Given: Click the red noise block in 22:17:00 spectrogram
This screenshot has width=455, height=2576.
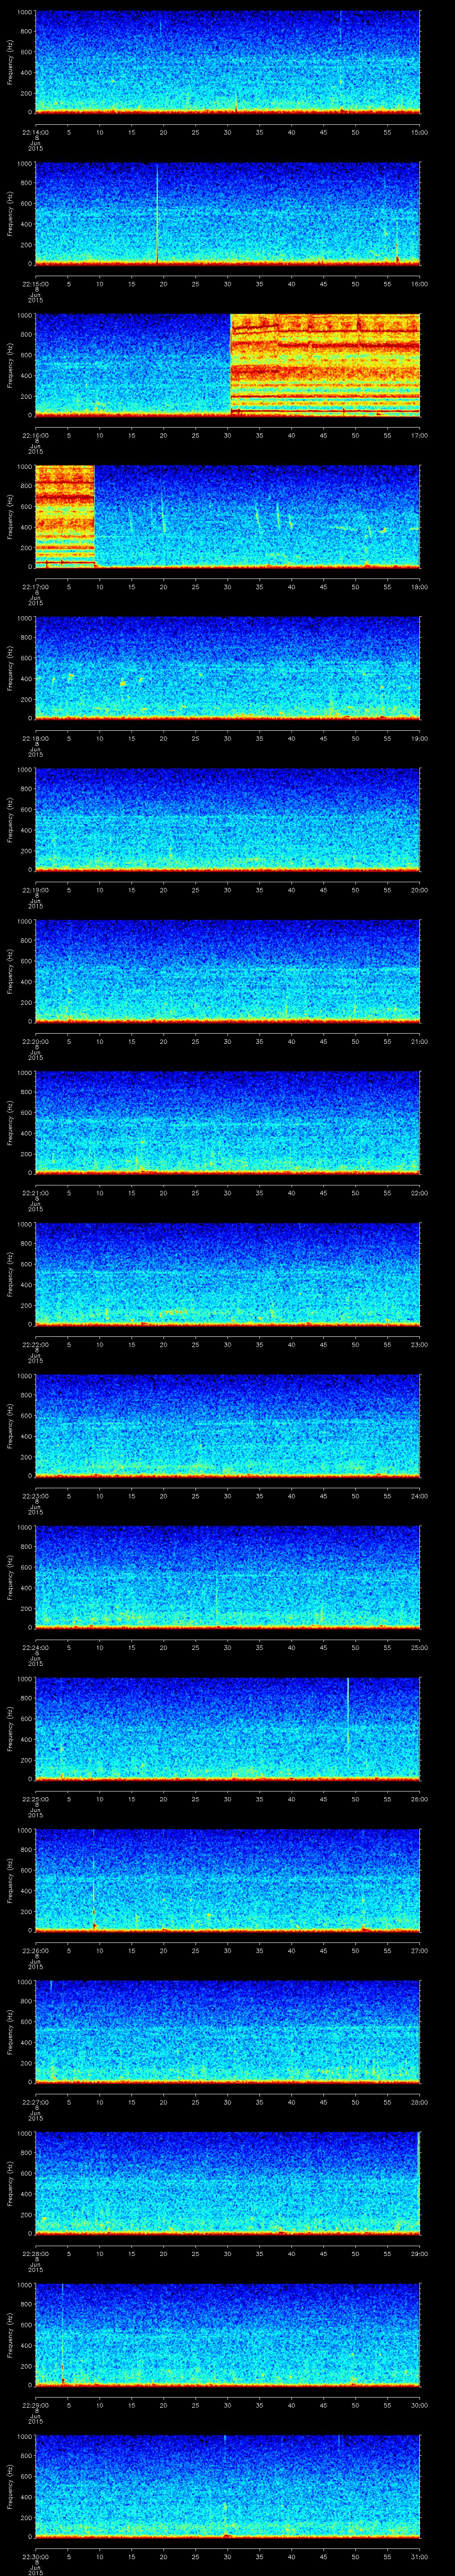Looking at the screenshot, I should click(65, 516).
